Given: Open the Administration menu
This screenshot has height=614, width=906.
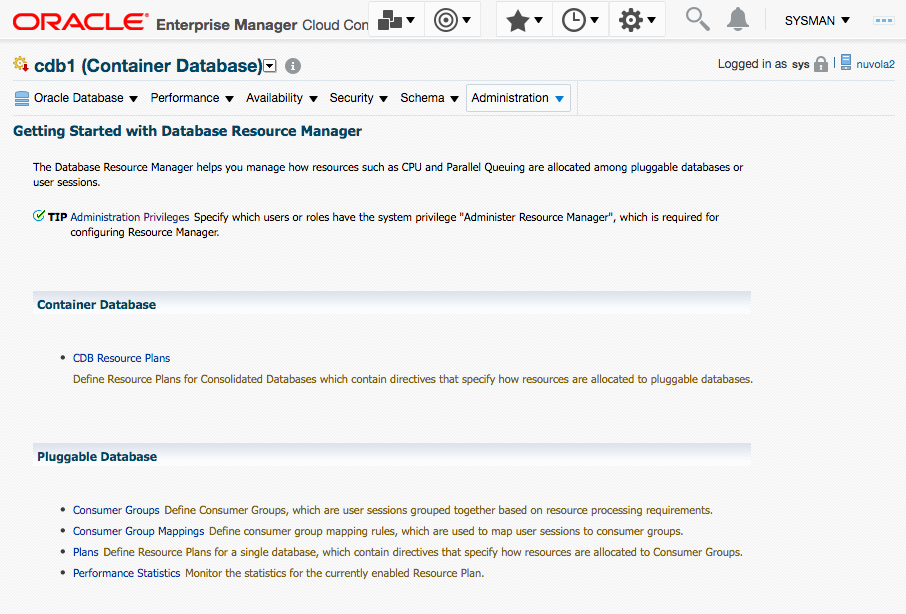Looking at the screenshot, I should pos(518,98).
